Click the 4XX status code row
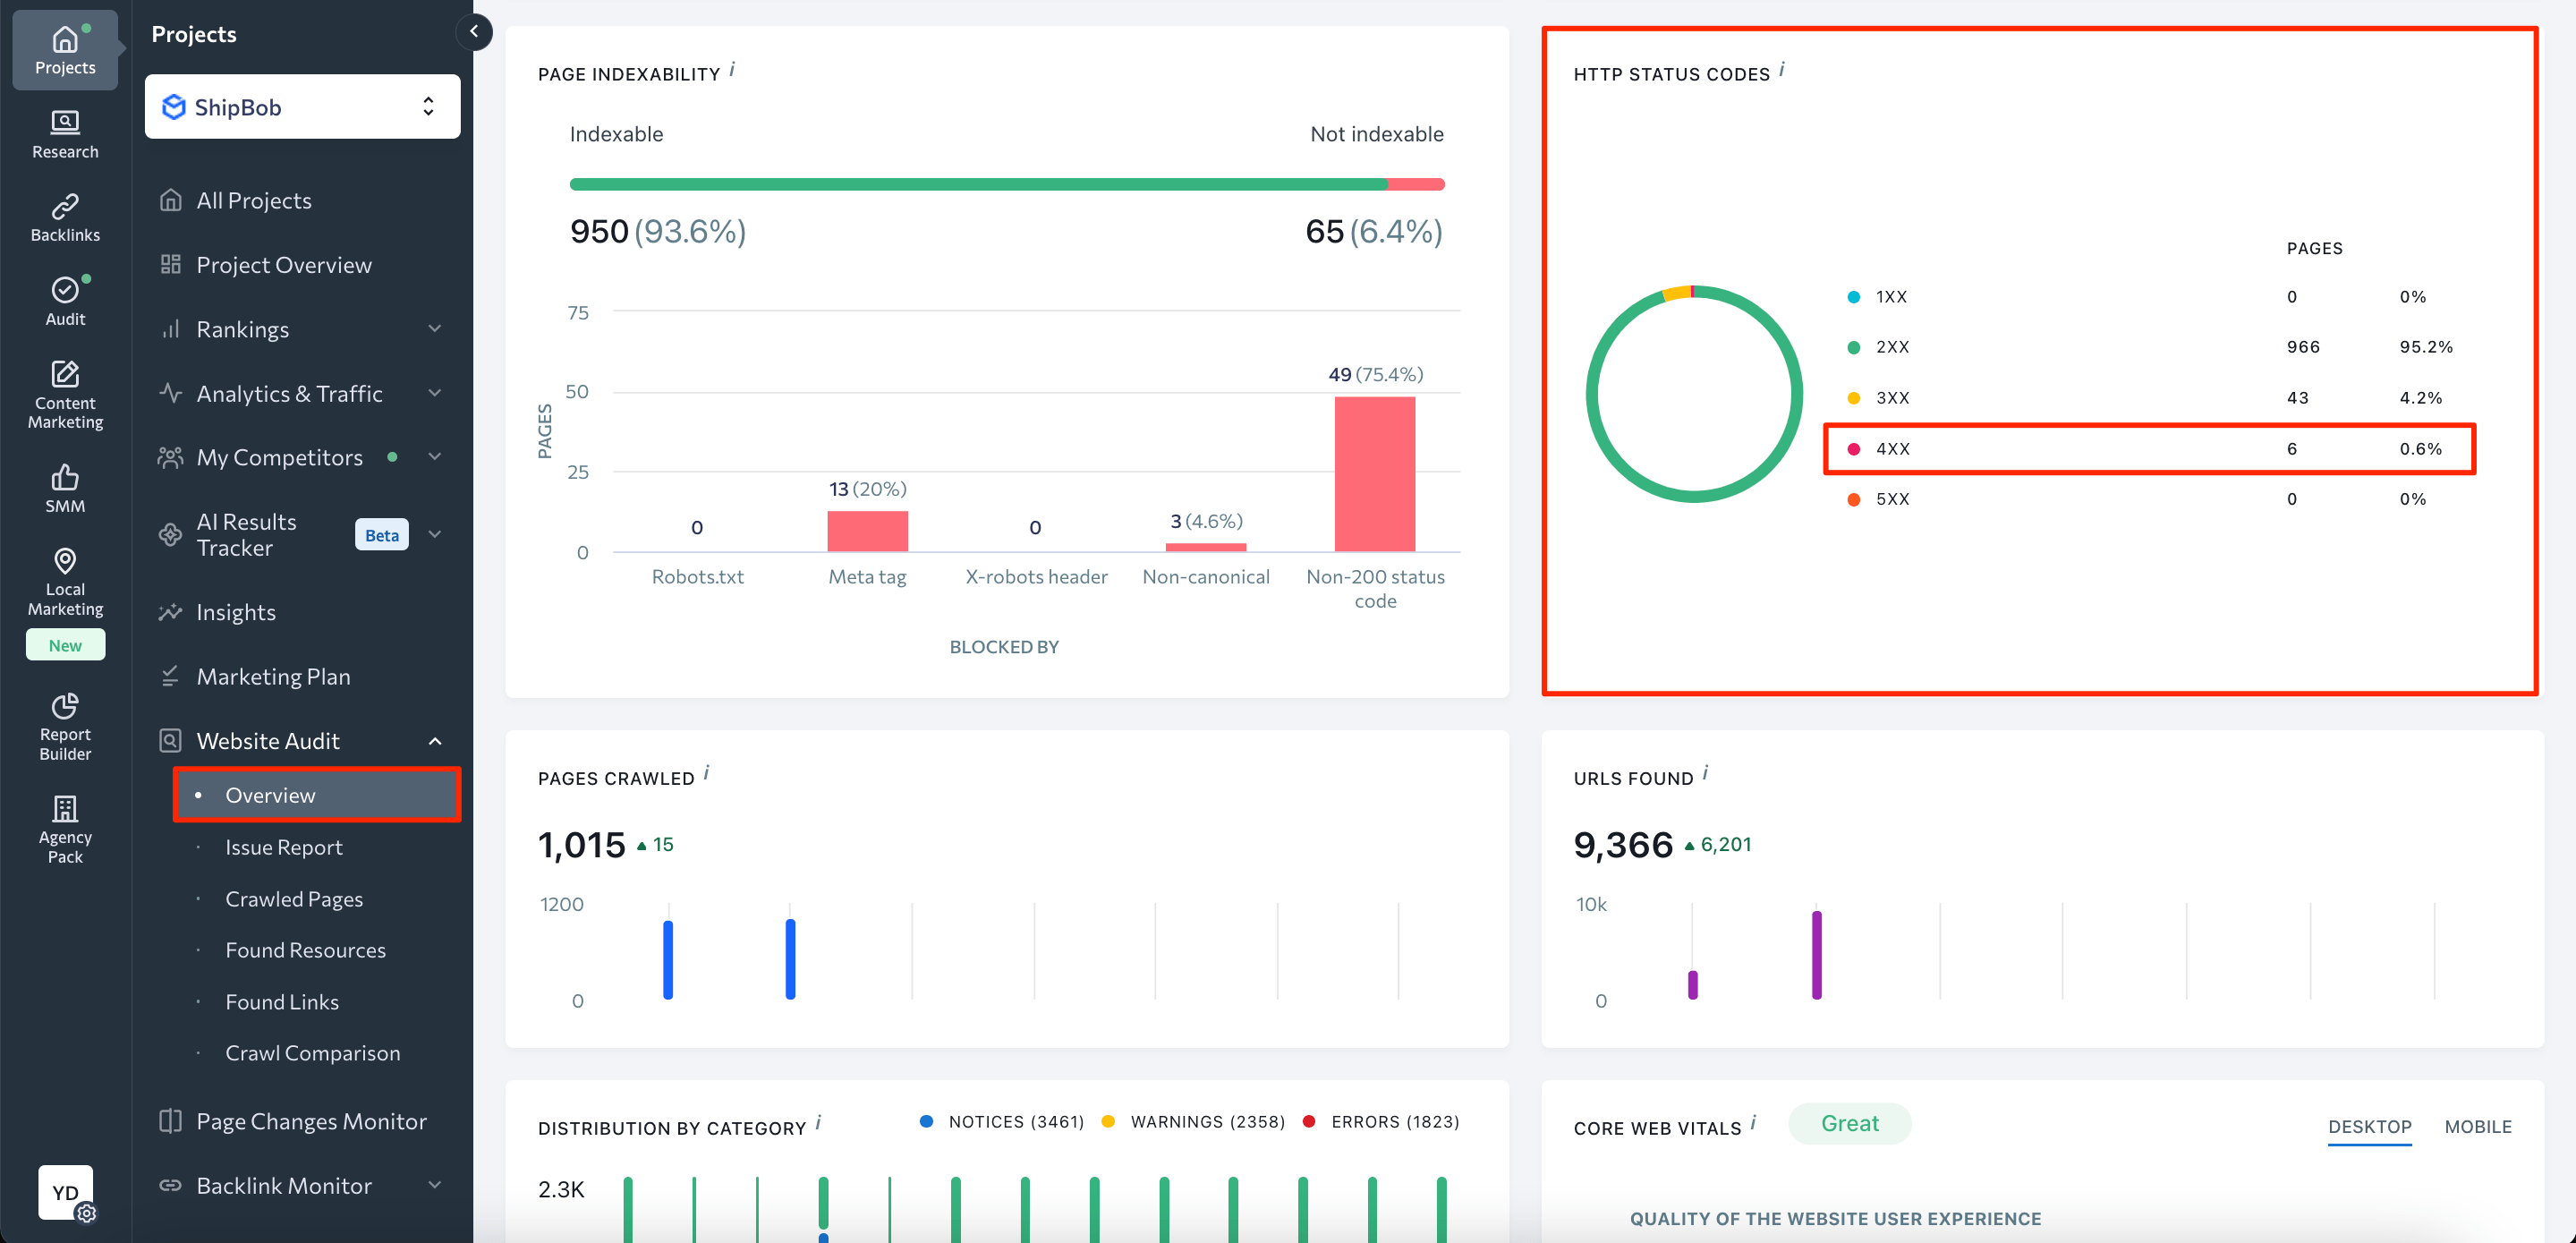Screen dimensions: 2576x1243 coord(2149,449)
